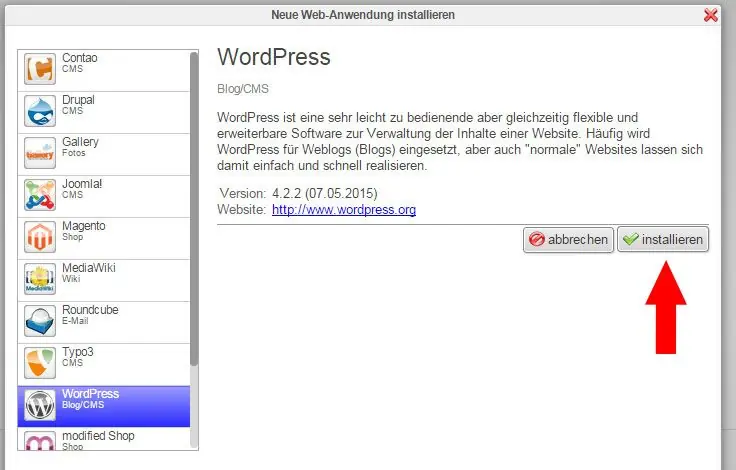Select the Joomla! list entry name
The width and height of the screenshot is (736, 470).
pyautogui.click(x=82, y=184)
